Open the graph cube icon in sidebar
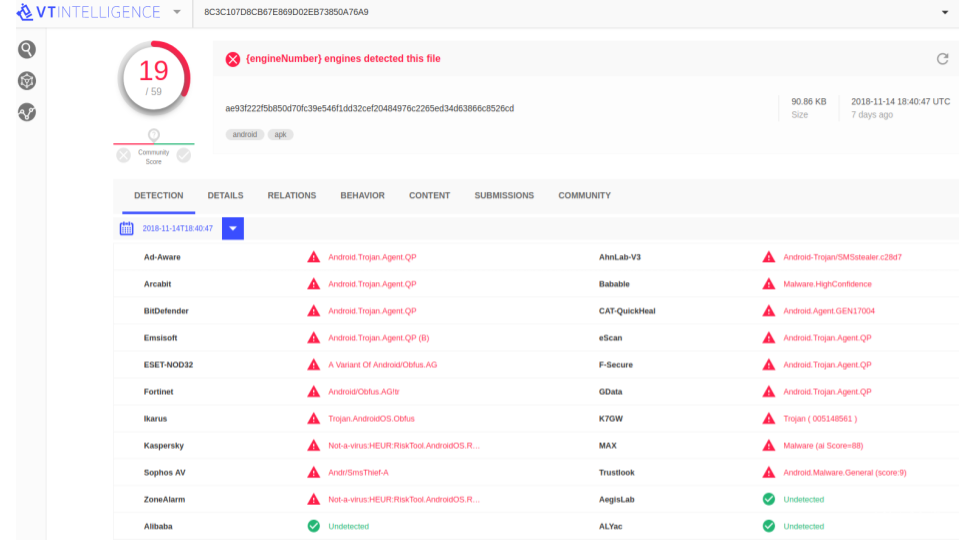Screen dimensions: 963x542 (27, 81)
